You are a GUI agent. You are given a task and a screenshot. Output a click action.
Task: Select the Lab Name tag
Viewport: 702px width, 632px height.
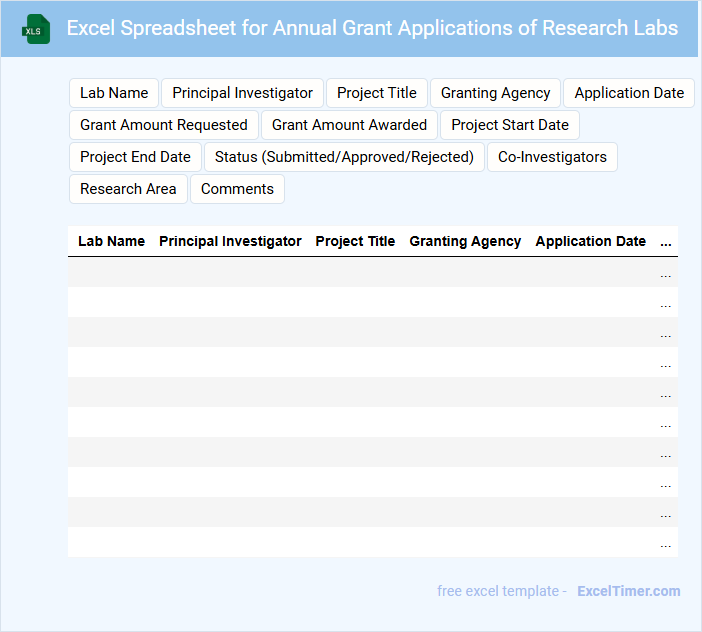[x=114, y=93]
